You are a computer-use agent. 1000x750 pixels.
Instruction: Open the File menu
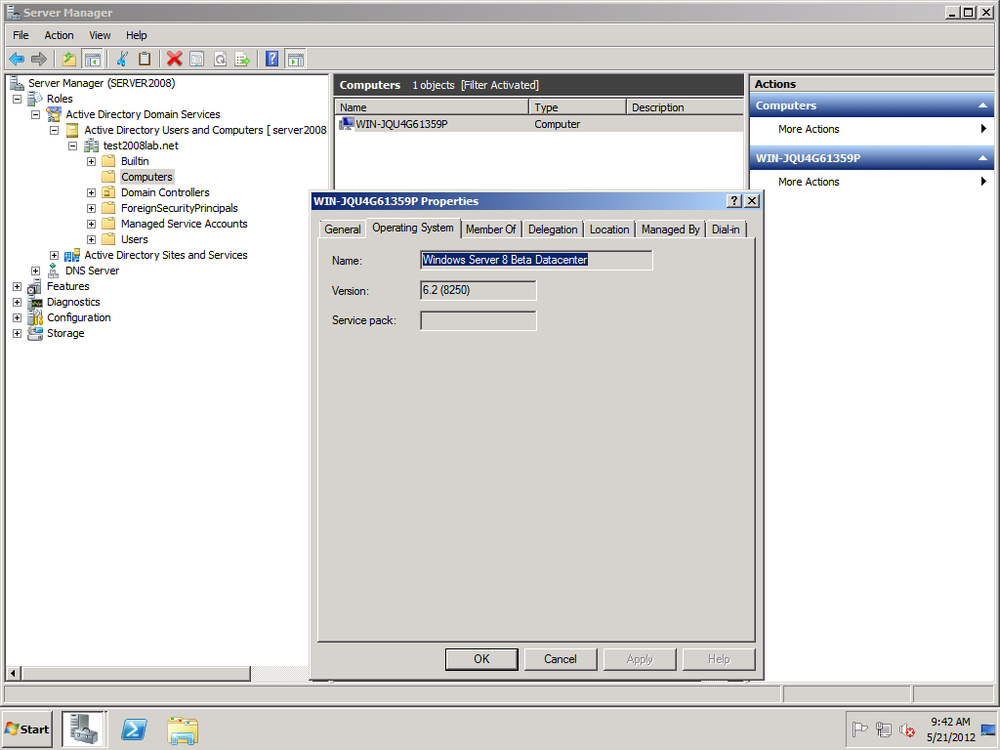pyautogui.click(x=21, y=35)
